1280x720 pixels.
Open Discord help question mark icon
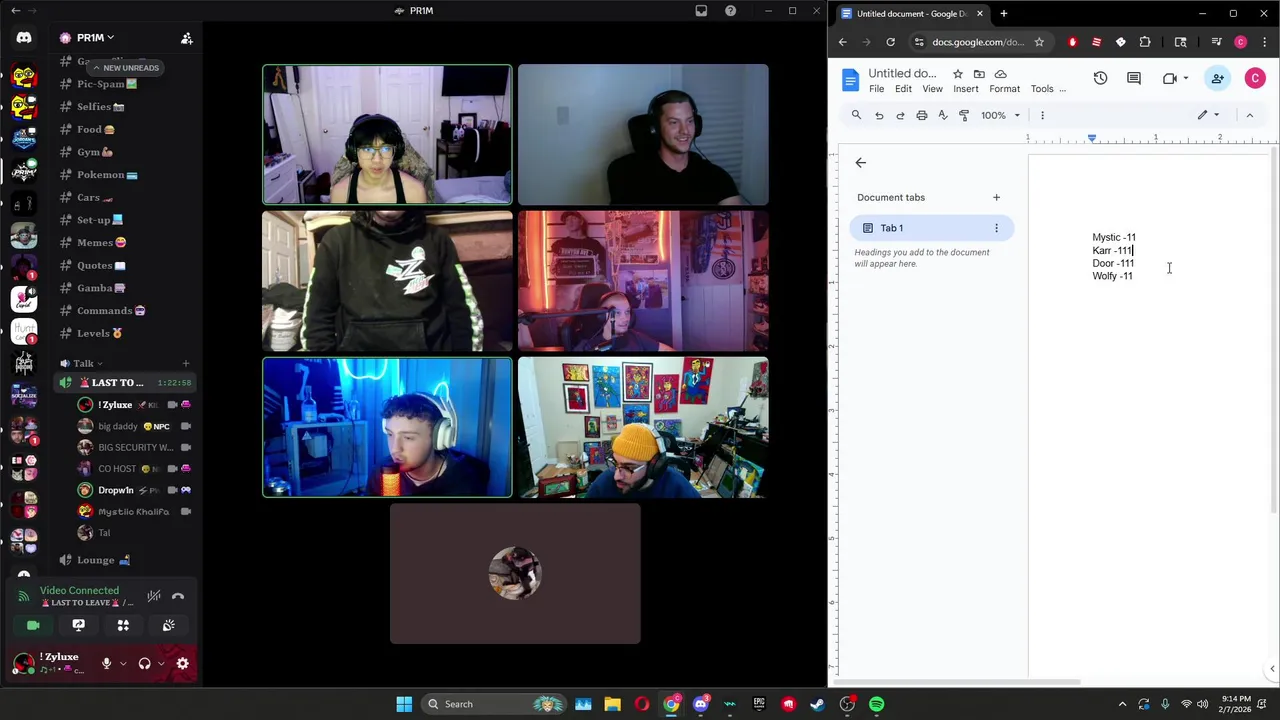(x=730, y=11)
